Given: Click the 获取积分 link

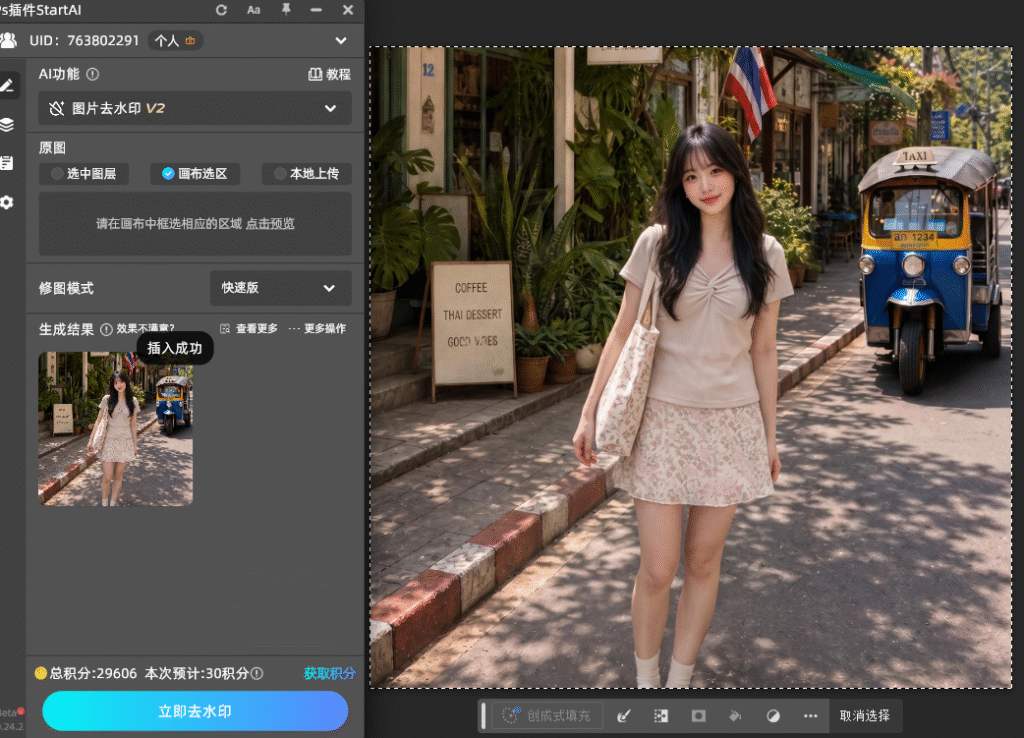Looking at the screenshot, I should tap(329, 673).
